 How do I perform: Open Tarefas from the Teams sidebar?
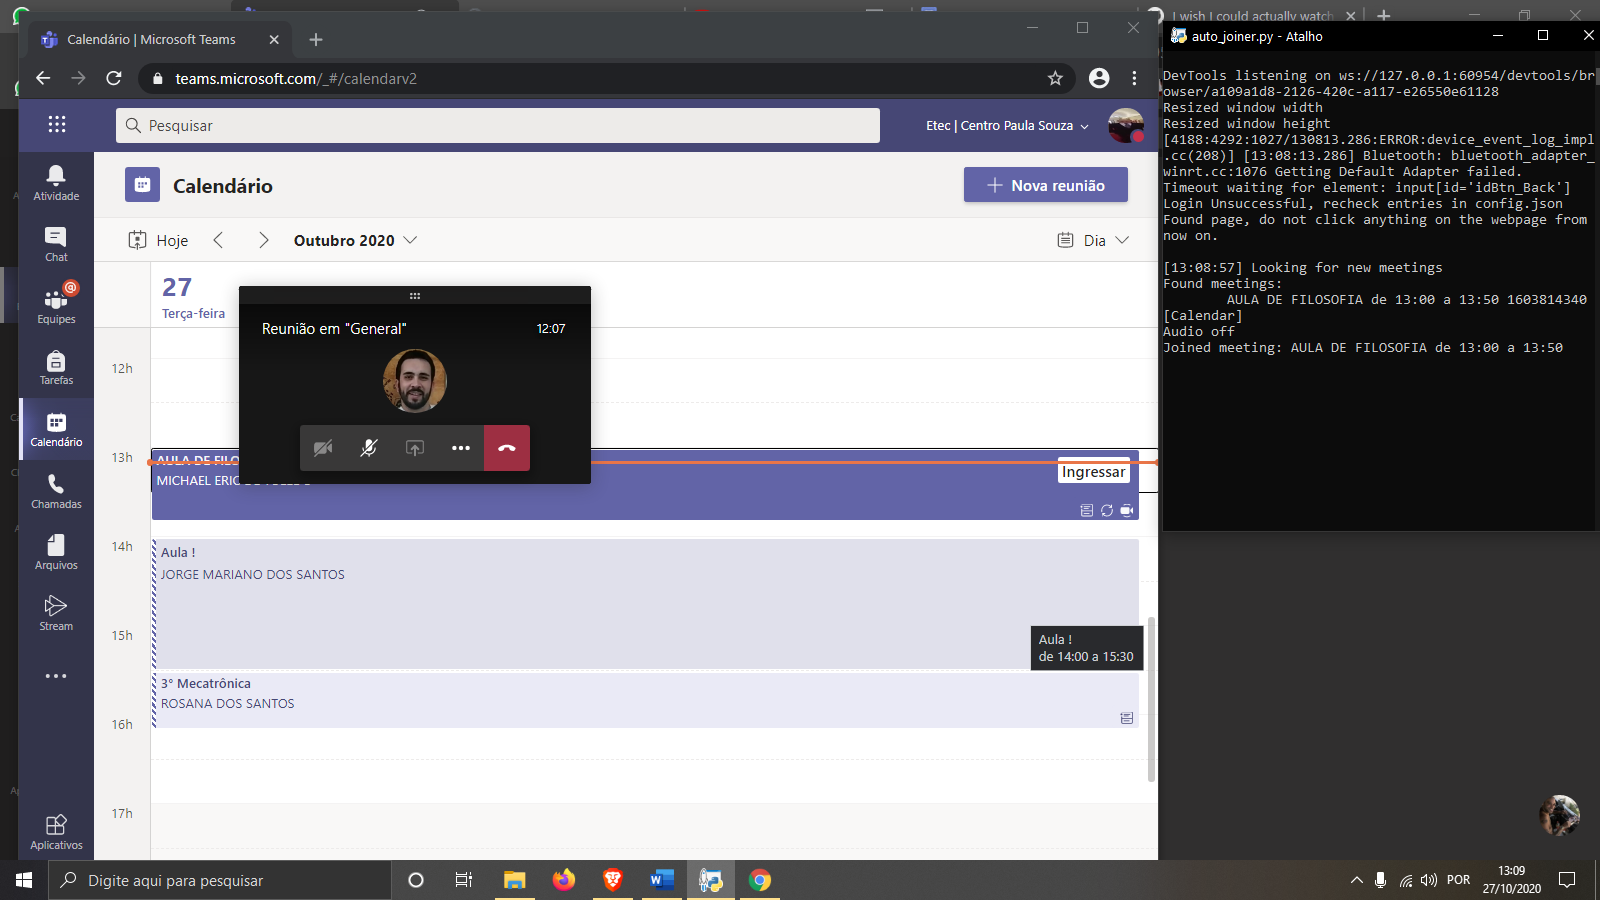tap(55, 366)
